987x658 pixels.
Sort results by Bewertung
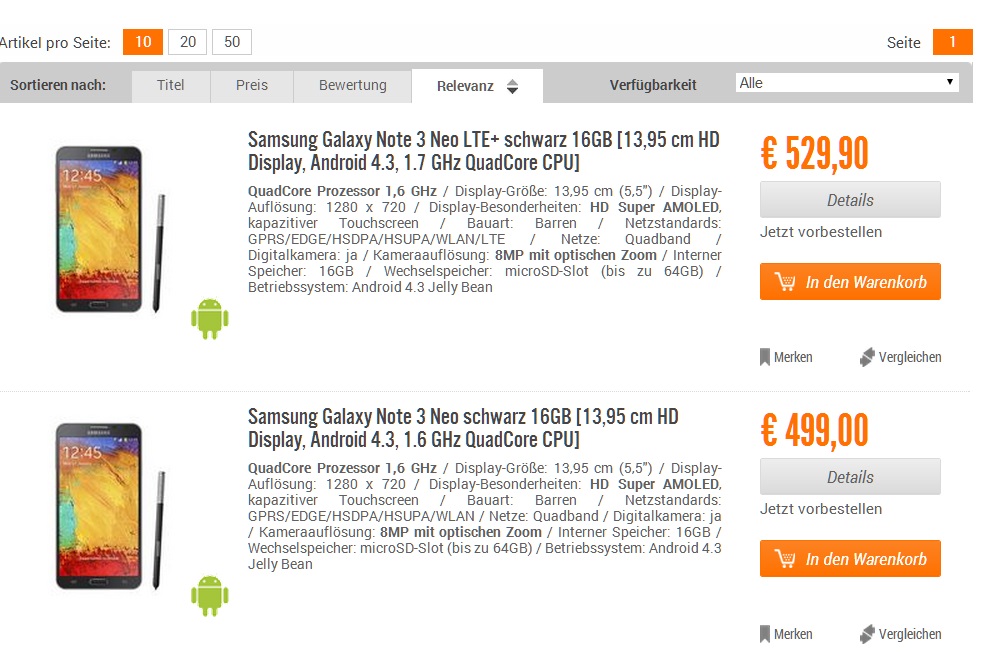(x=352, y=86)
